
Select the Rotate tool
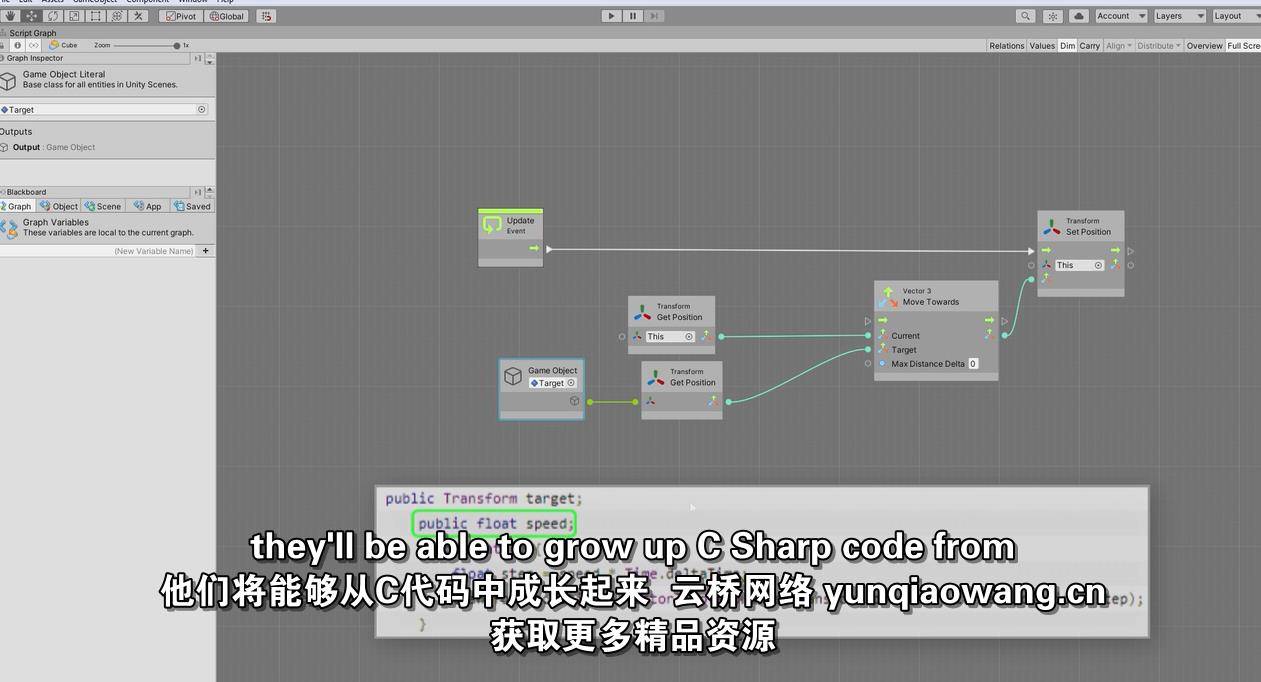click(x=52, y=16)
